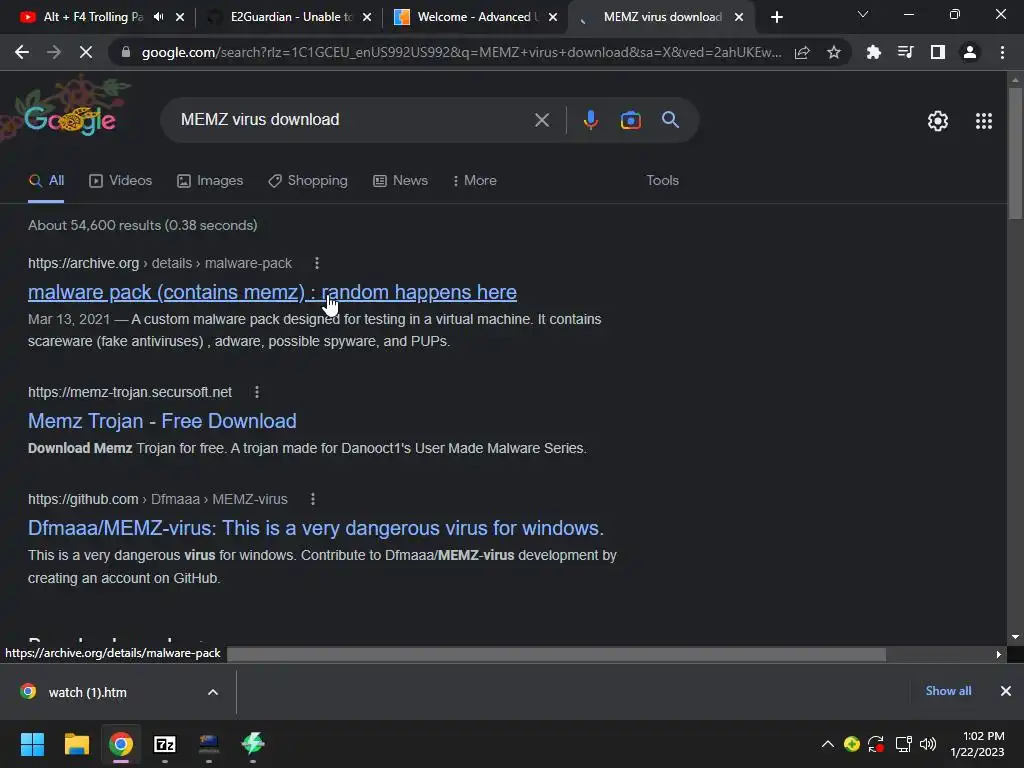Open the malware pack (contains memz) link

click(x=272, y=293)
